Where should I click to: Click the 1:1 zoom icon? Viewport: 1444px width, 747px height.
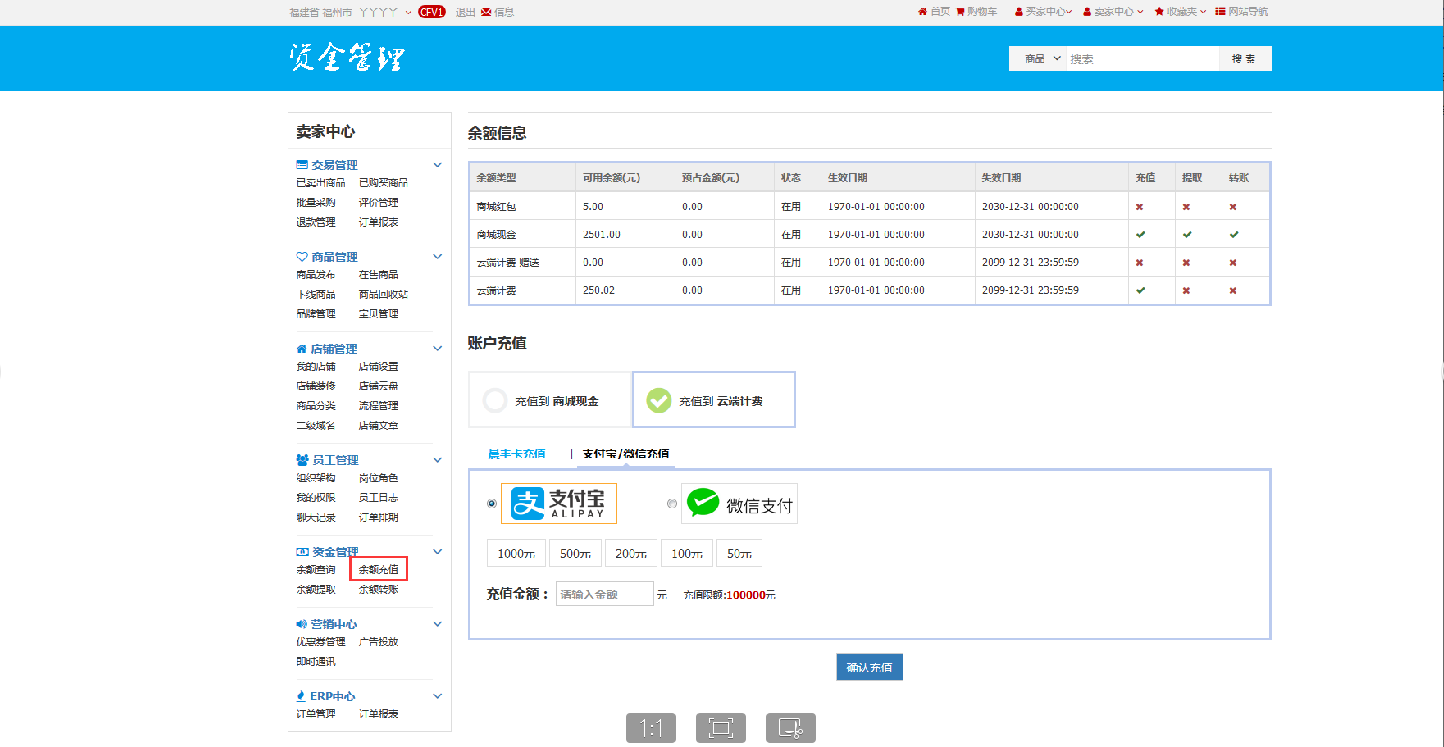(651, 728)
